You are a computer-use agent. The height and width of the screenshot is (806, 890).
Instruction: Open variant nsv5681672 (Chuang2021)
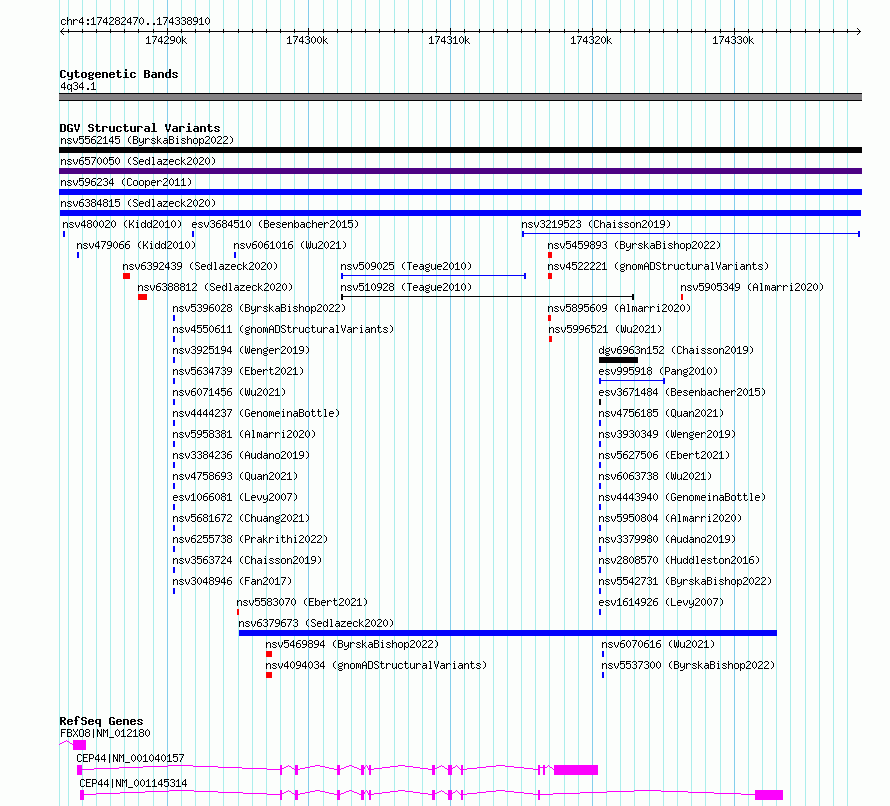tap(241, 518)
